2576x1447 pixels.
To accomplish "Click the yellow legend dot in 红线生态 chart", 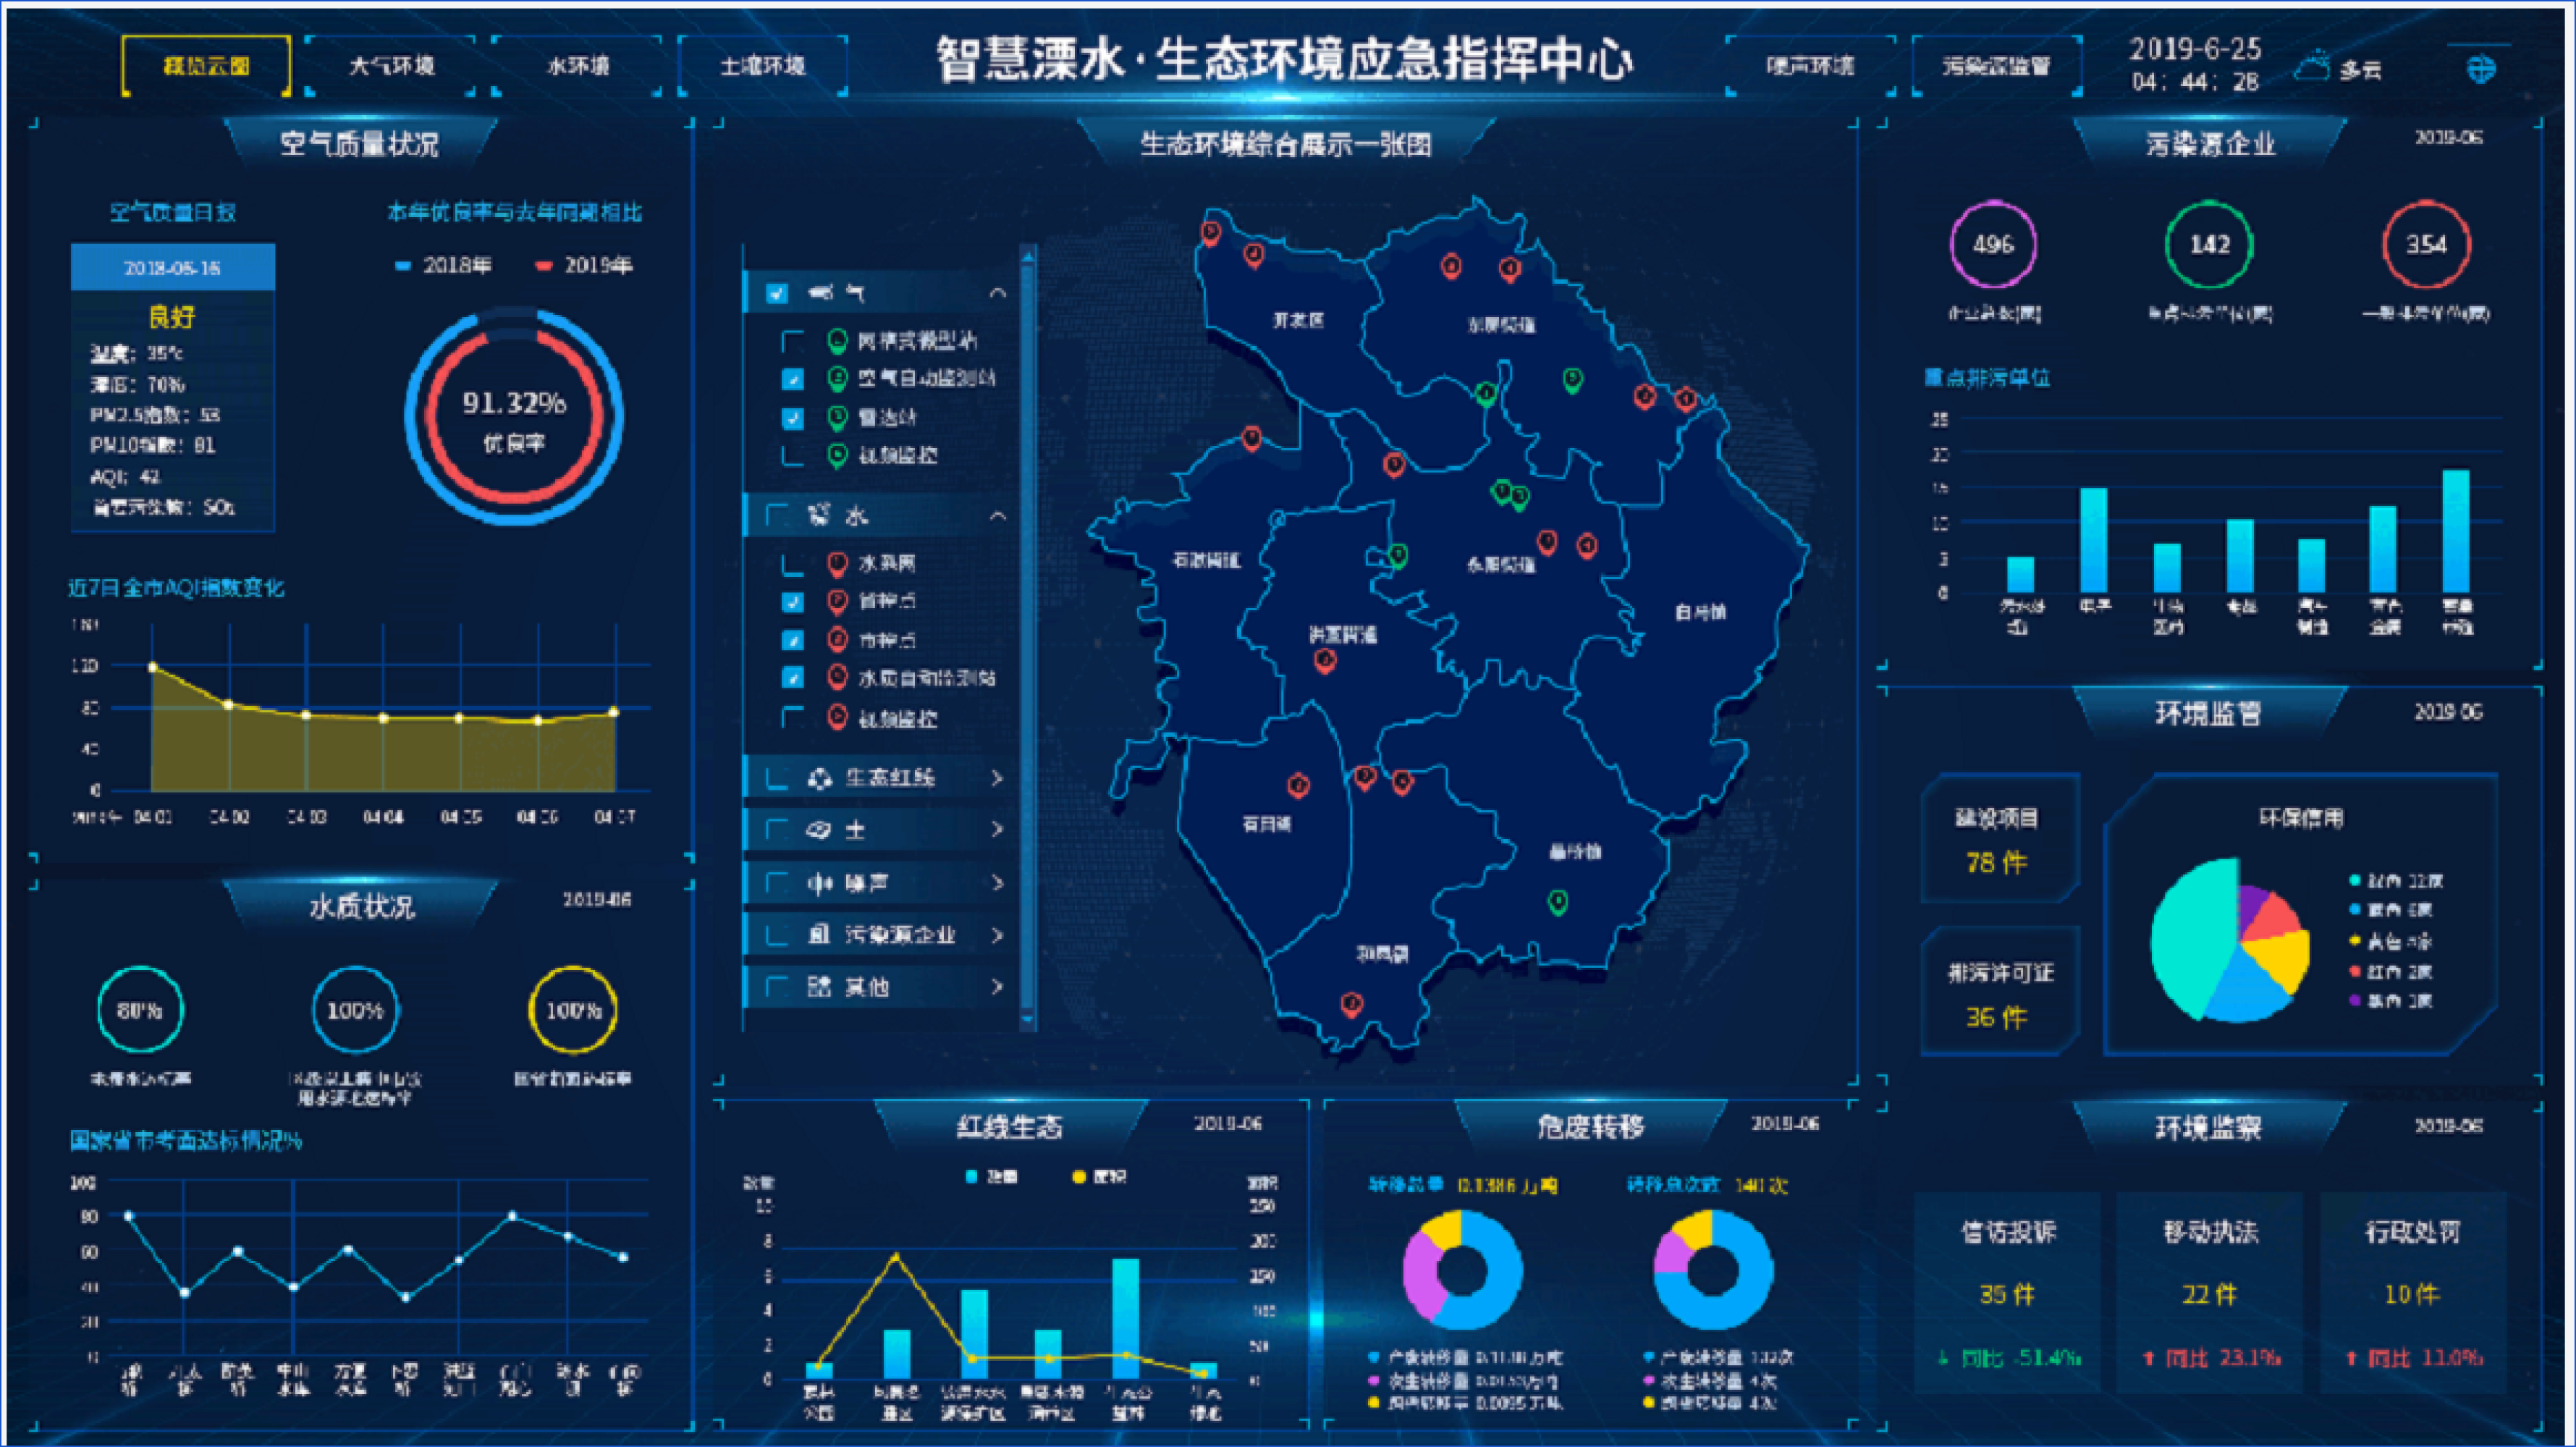I will click(1078, 1177).
